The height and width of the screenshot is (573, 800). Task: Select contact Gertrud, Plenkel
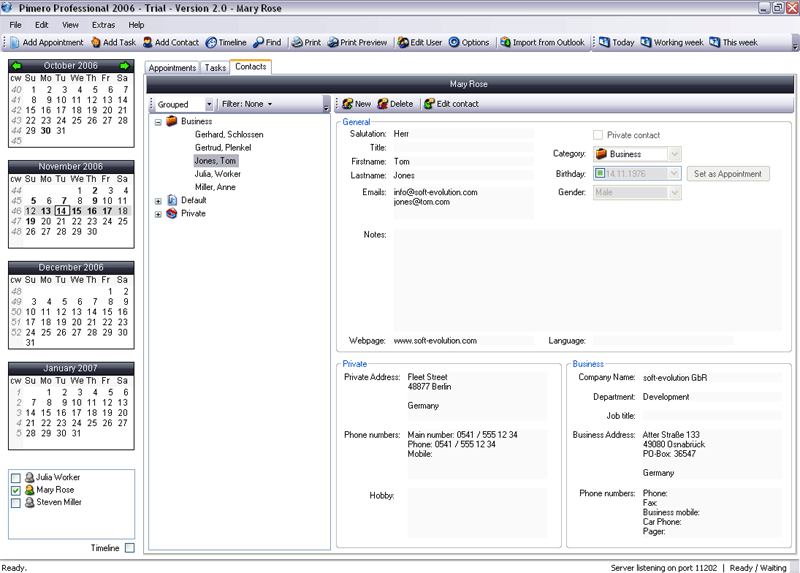point(223,147)
